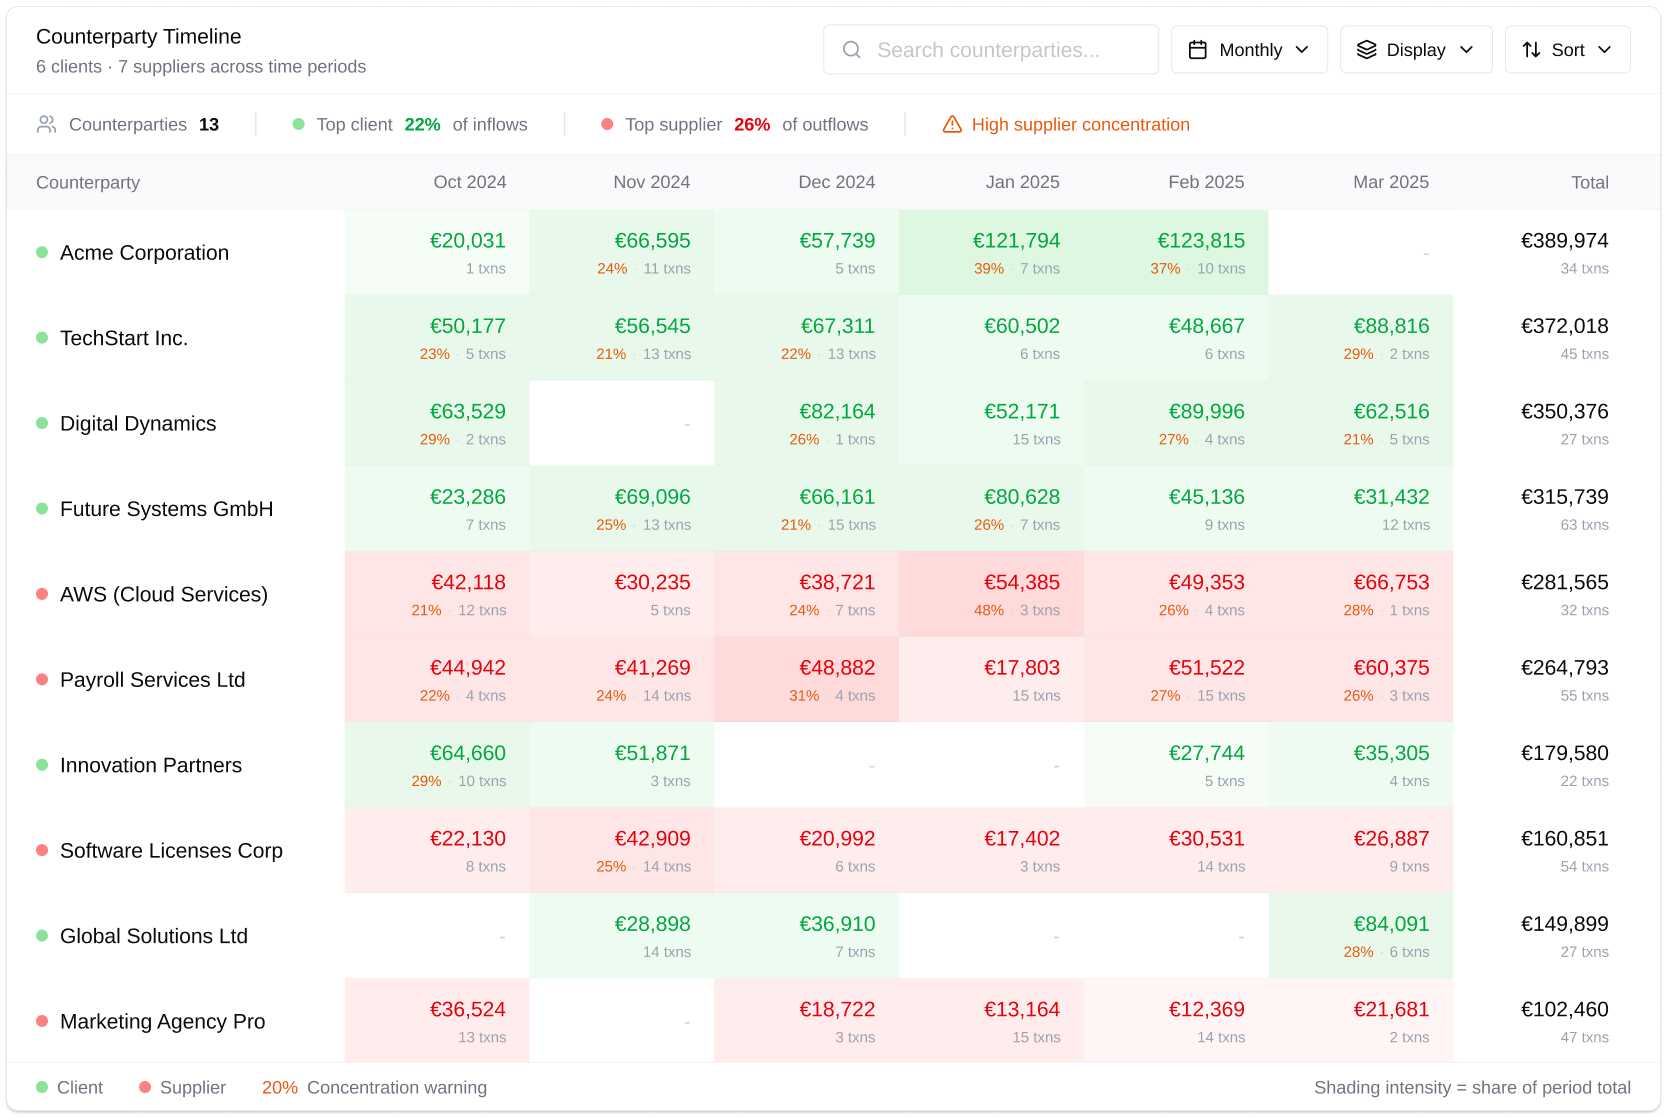
Task: Select Future Systems GmbH row name
Action: [166, 509]
